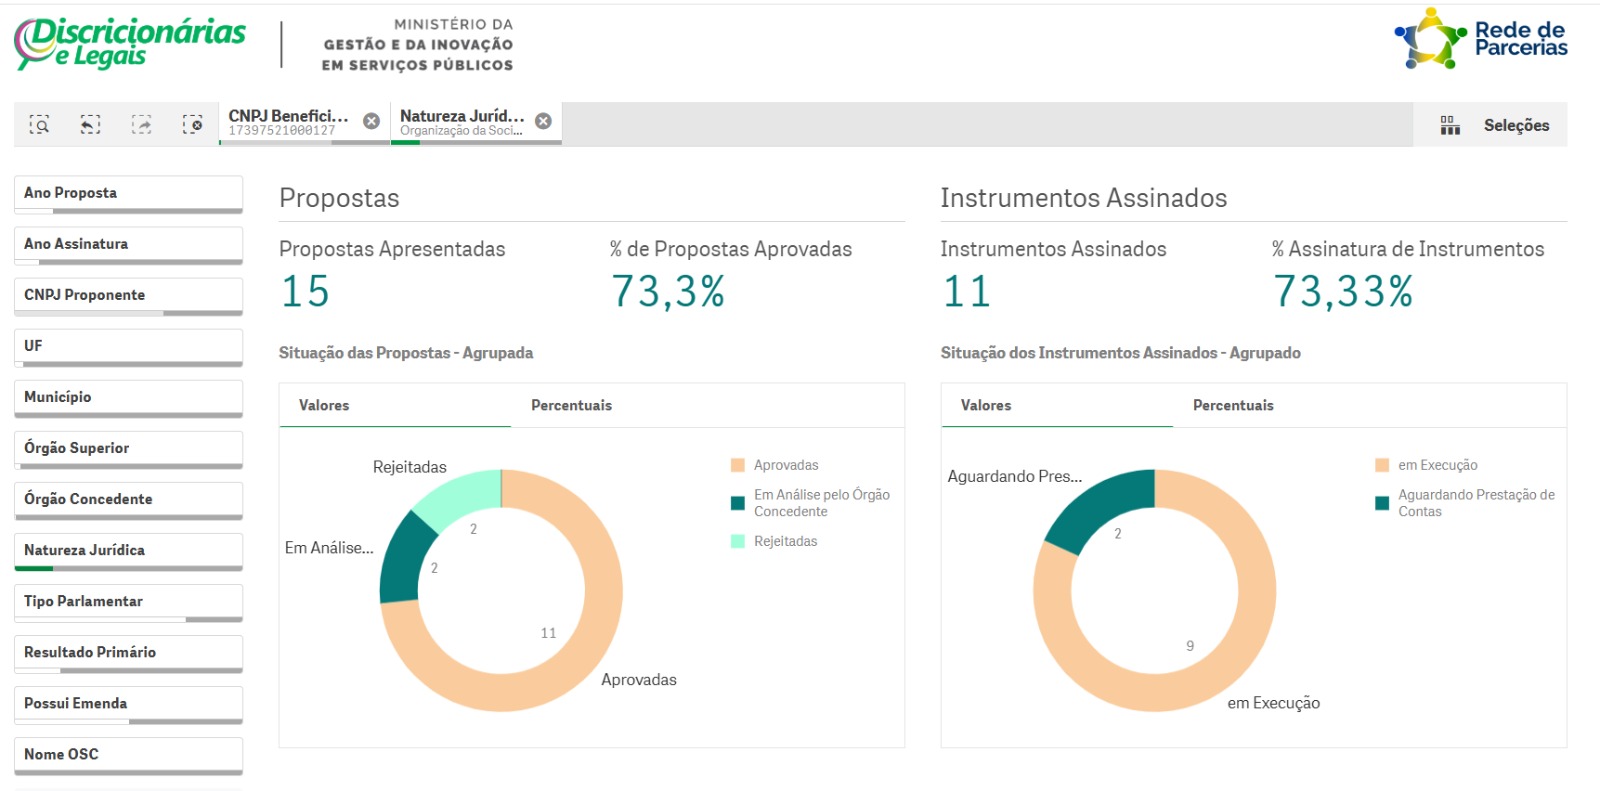Step back one selection

pyautogui.click(x=90, y=125)
